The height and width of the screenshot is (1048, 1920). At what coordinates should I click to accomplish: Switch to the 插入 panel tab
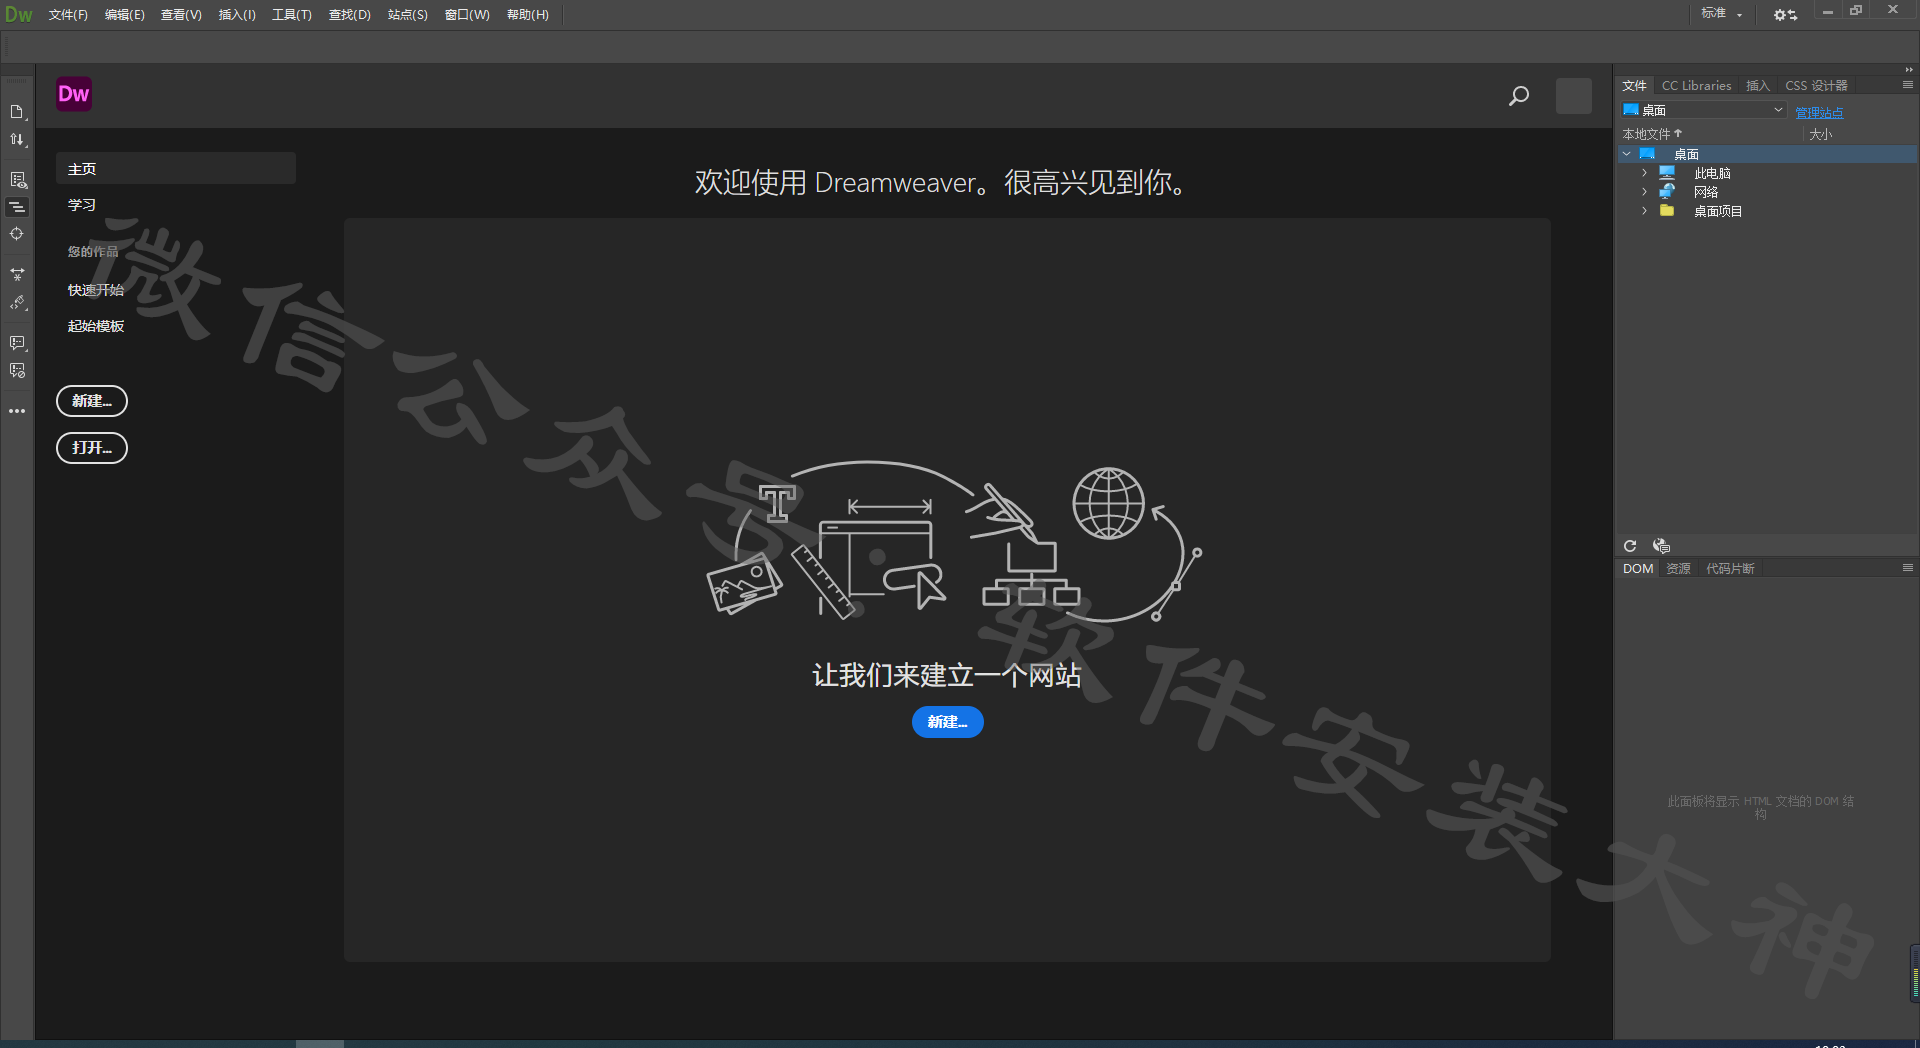(1758, 86)
